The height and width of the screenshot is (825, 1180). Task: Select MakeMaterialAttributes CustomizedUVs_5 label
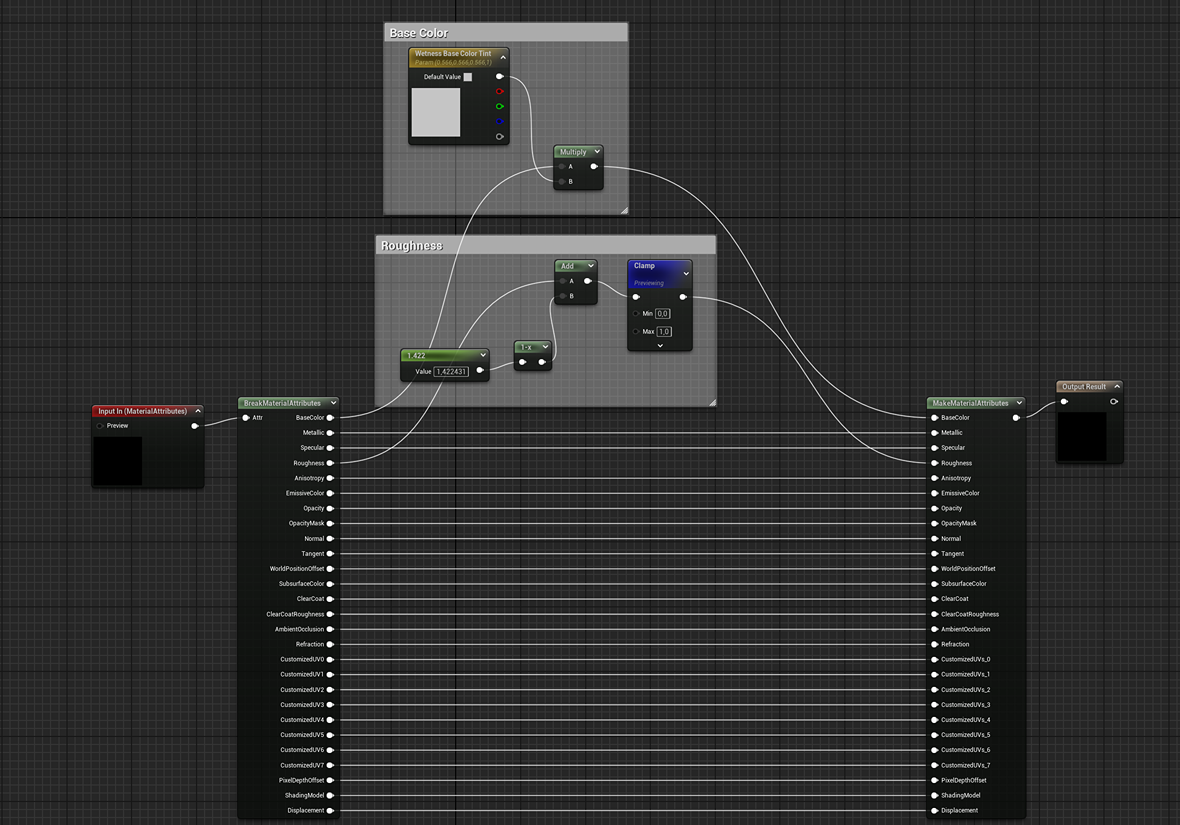point(966,735)
